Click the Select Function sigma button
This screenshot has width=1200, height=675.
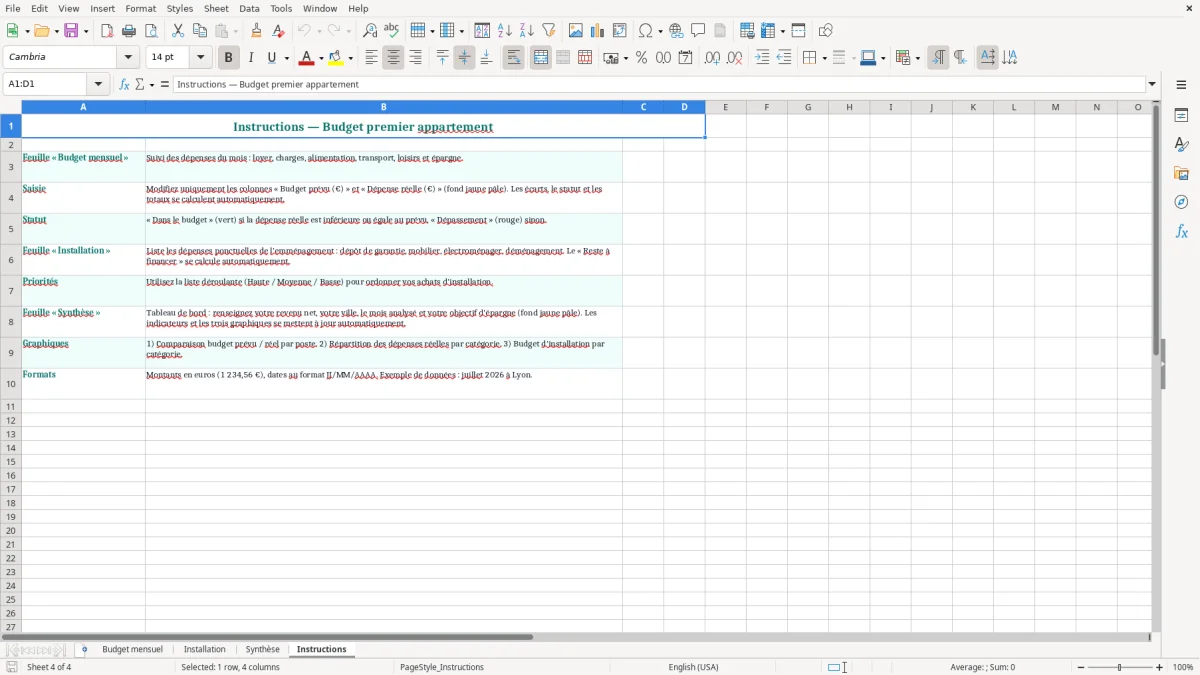tap(140, 85)
